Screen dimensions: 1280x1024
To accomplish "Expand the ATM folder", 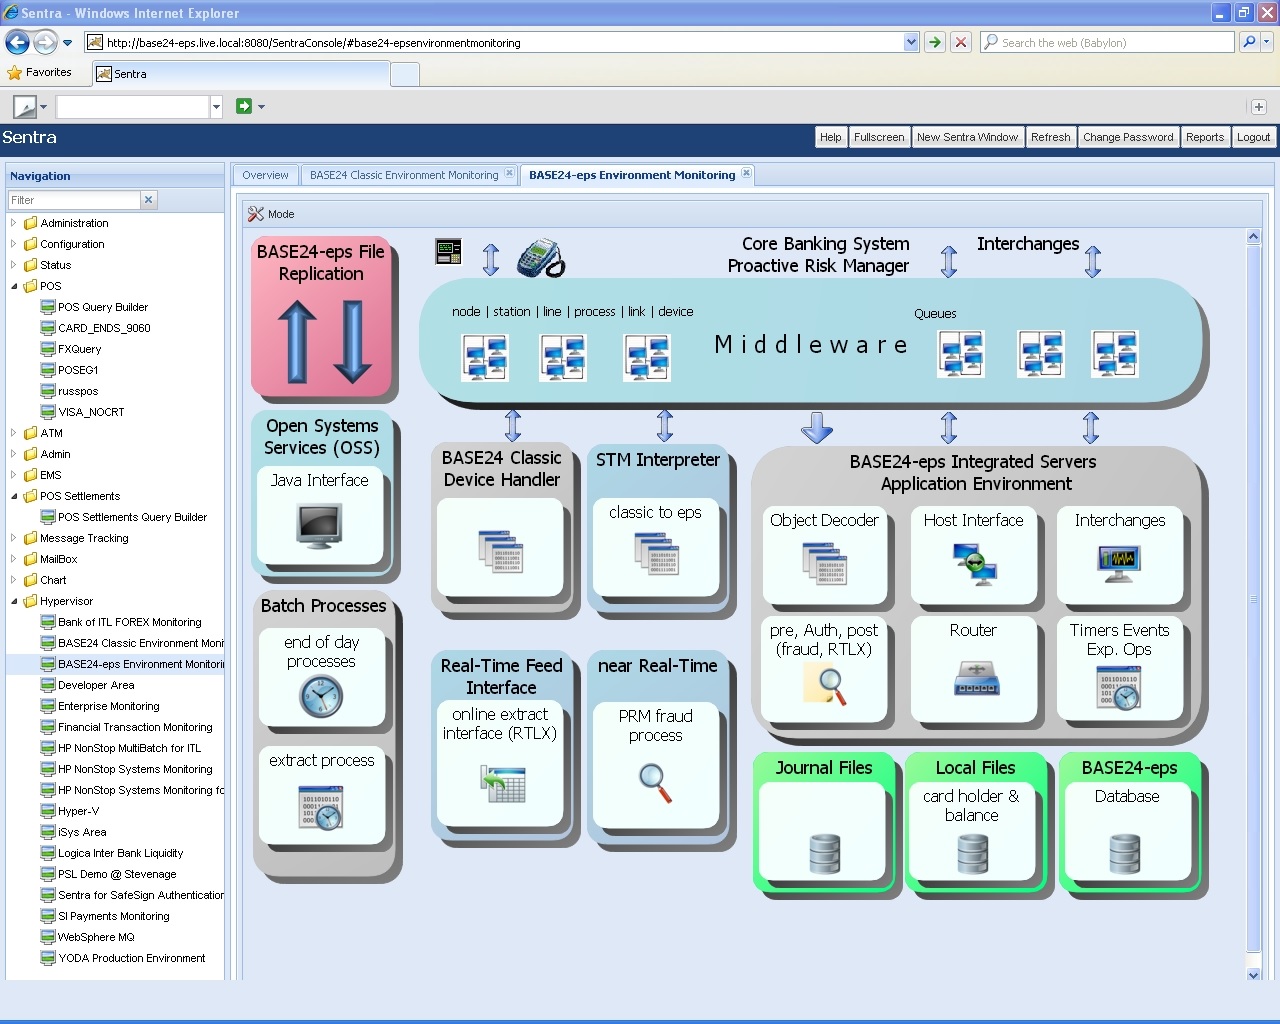I will [x=14, y=433].
